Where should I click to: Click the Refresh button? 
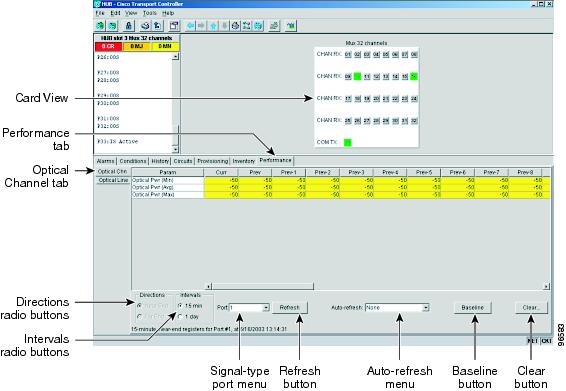click(x=289, y=308)
